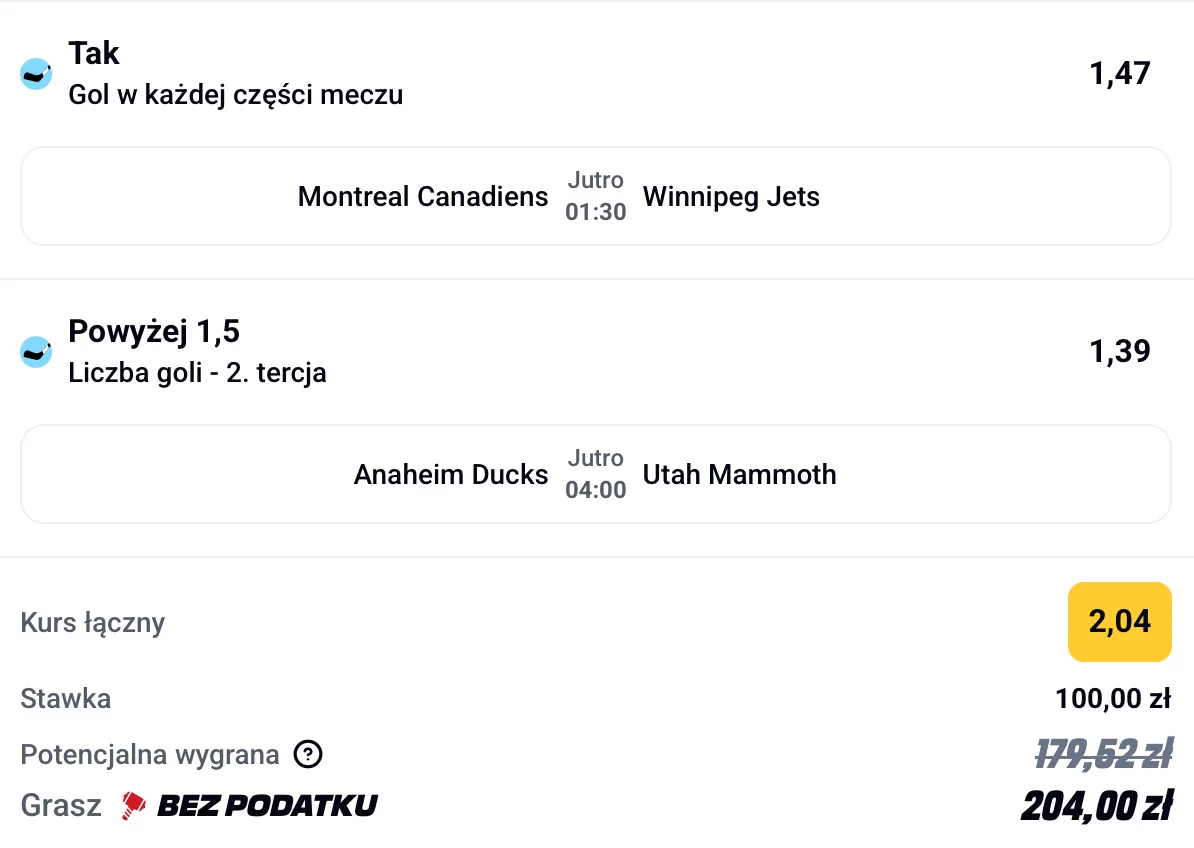
Task: Click the red megaphone icon on BEZ PODATKU
Action: [x=129, y=805]
